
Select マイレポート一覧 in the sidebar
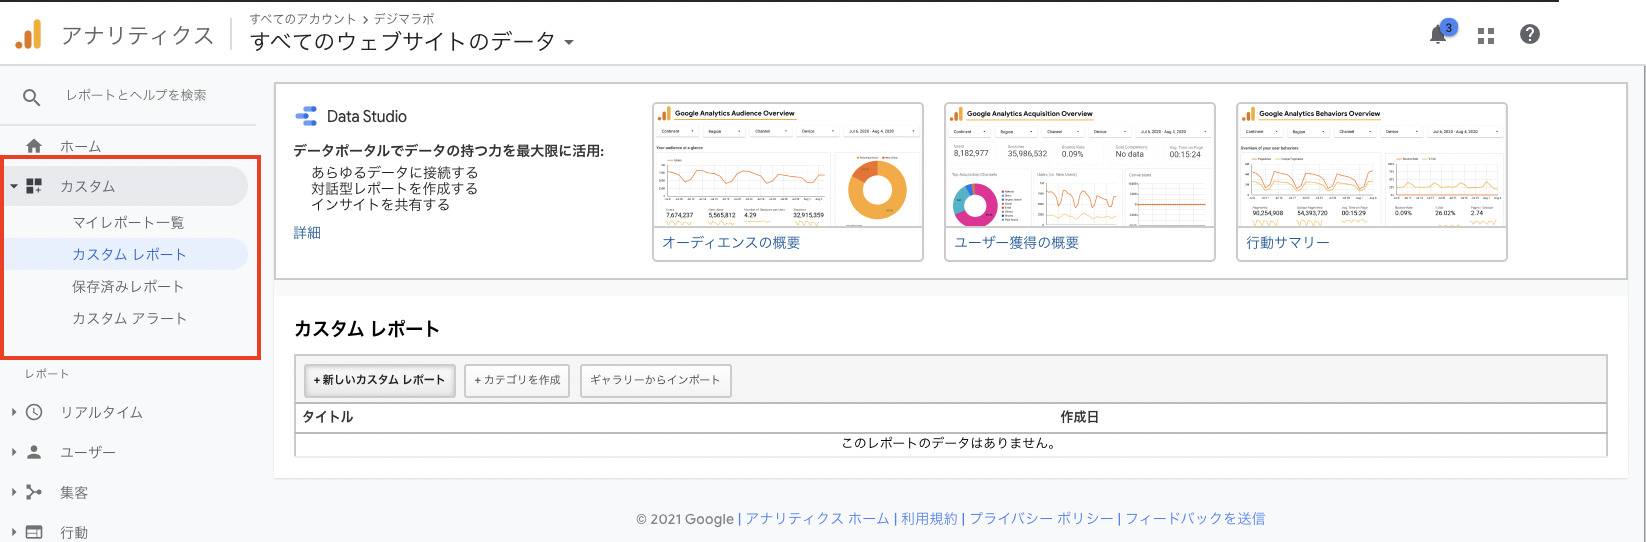[x=128, y=222]
